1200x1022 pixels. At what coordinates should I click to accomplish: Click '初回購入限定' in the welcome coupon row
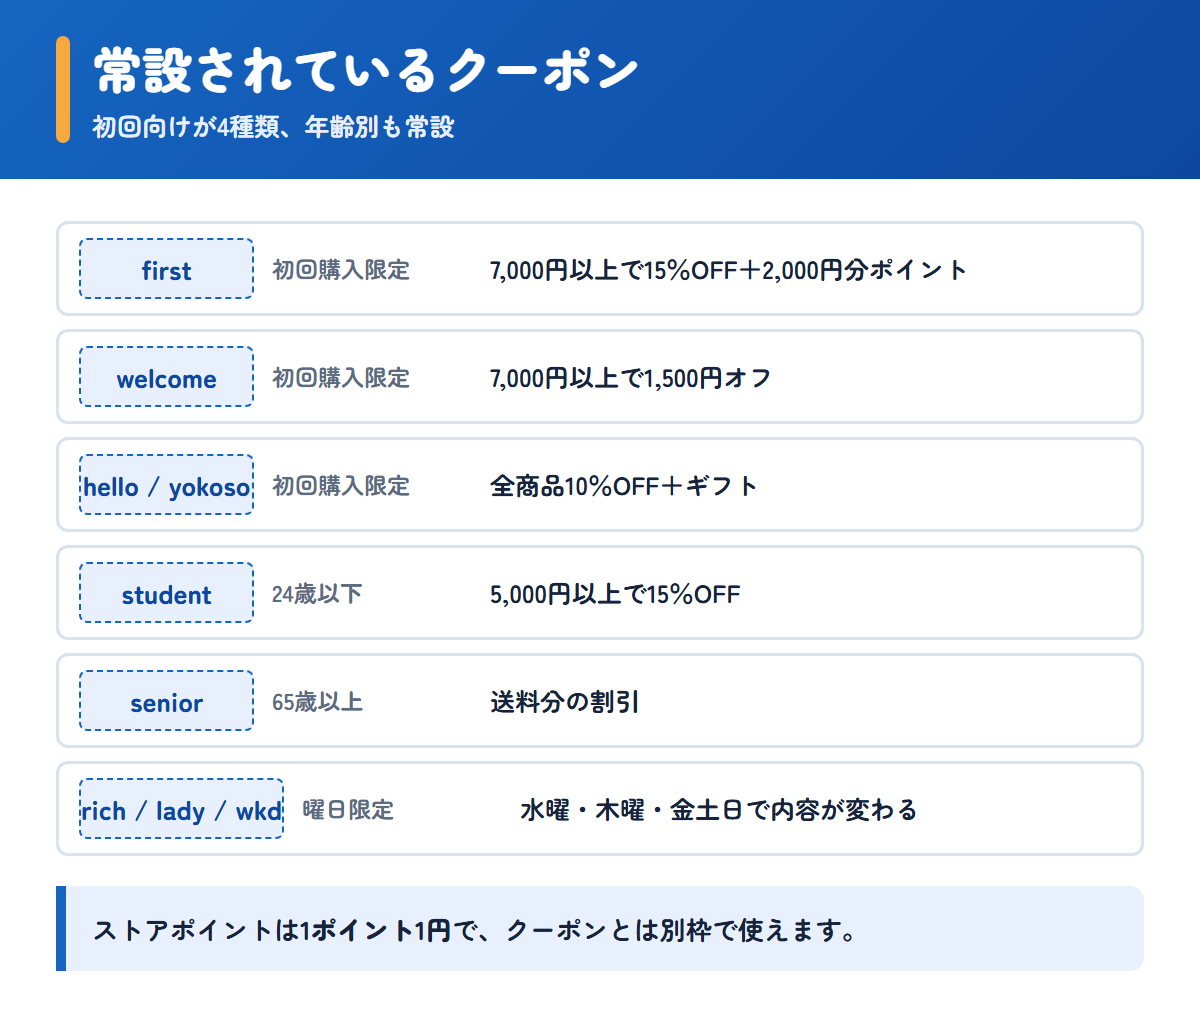(341, 377)
